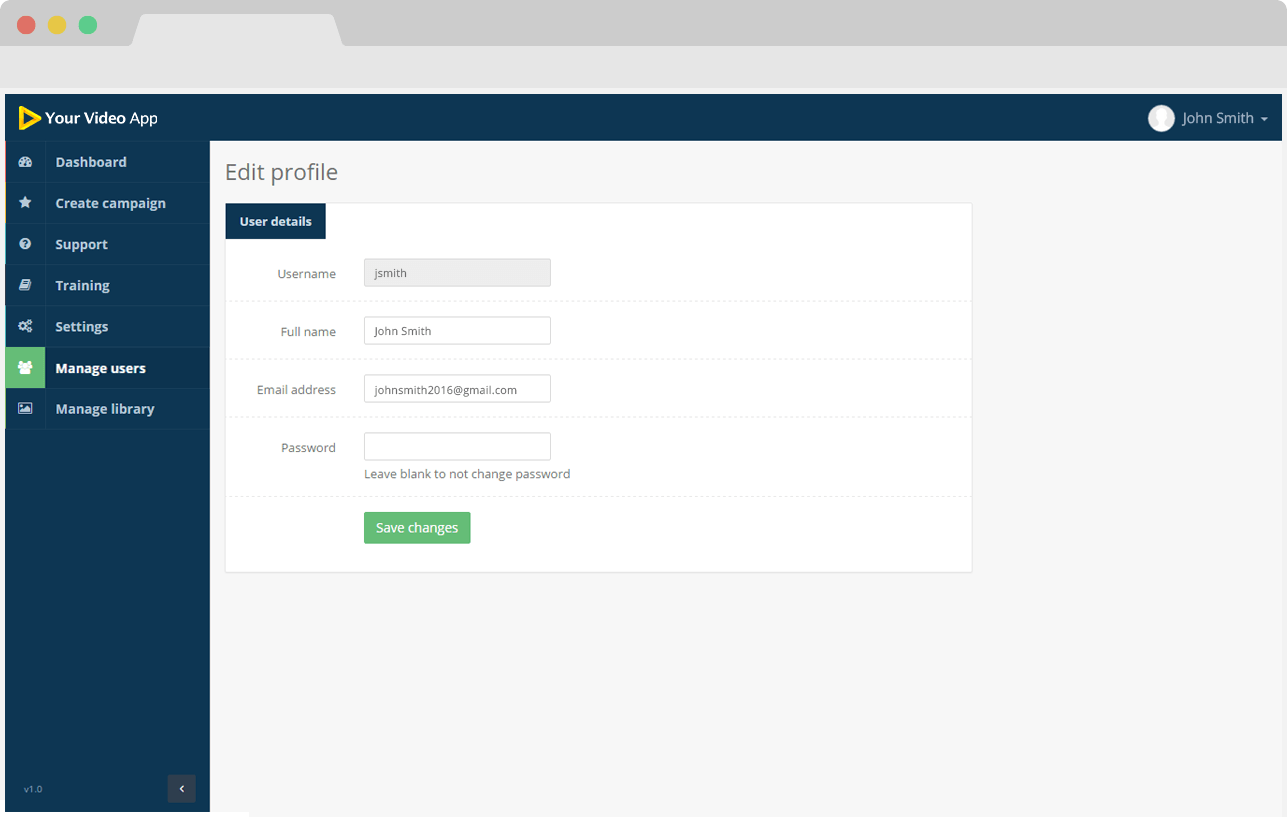Click the book icon beside Training
Image resolution: width=1287 pixels, height=817 pixels.
click(x=26, y=285)
